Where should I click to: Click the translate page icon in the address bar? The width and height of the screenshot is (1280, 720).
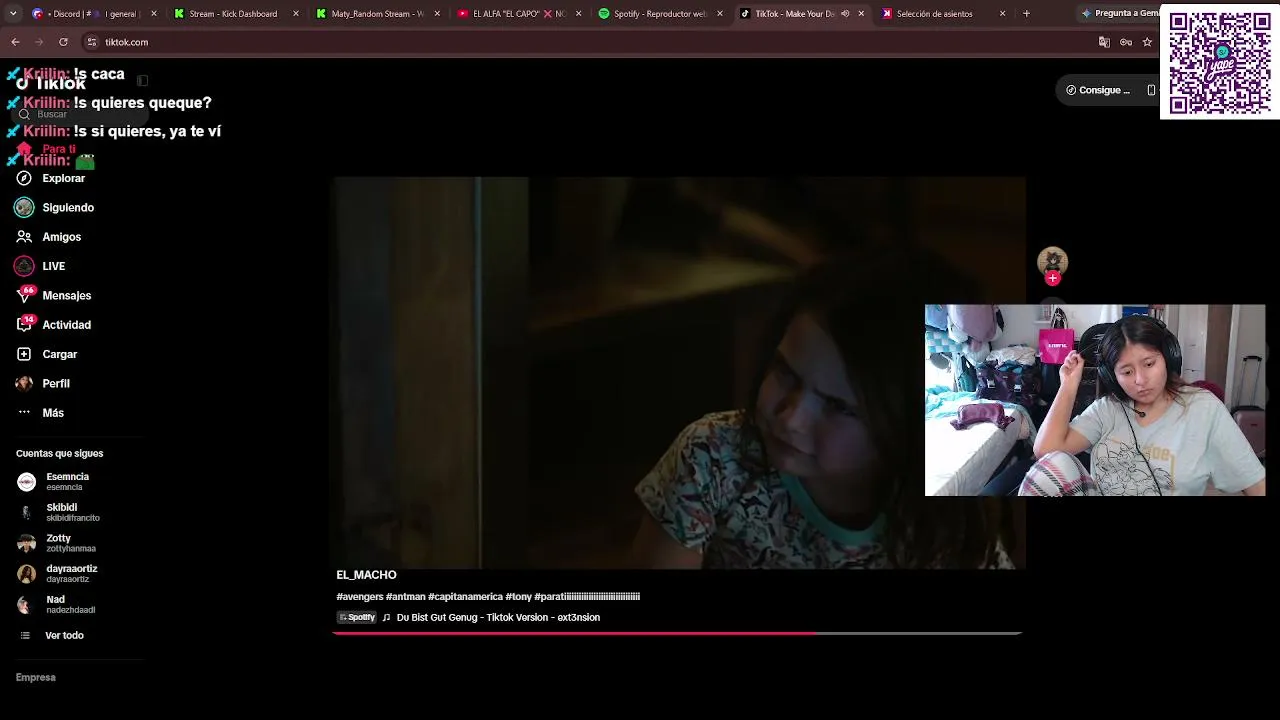[x=1104, y=42]
